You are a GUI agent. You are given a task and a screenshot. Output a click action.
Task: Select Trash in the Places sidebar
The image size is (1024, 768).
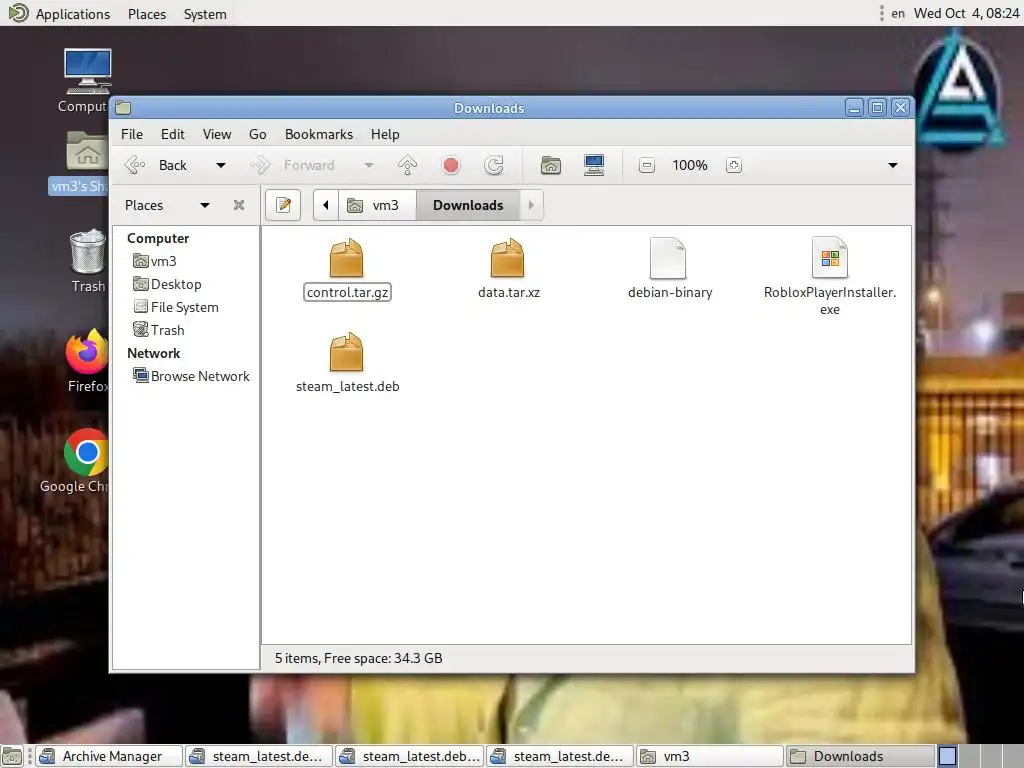pyautogui.click(x=159, y=330)
